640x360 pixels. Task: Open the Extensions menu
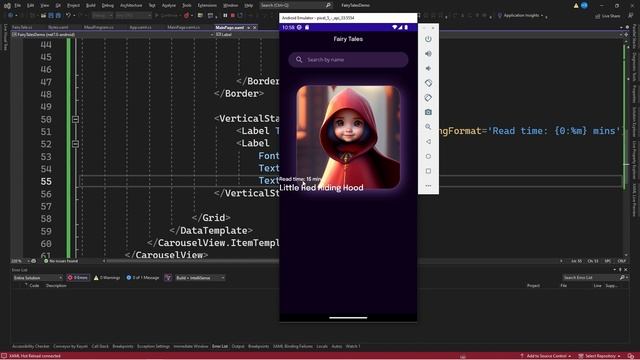click(207, 5)
